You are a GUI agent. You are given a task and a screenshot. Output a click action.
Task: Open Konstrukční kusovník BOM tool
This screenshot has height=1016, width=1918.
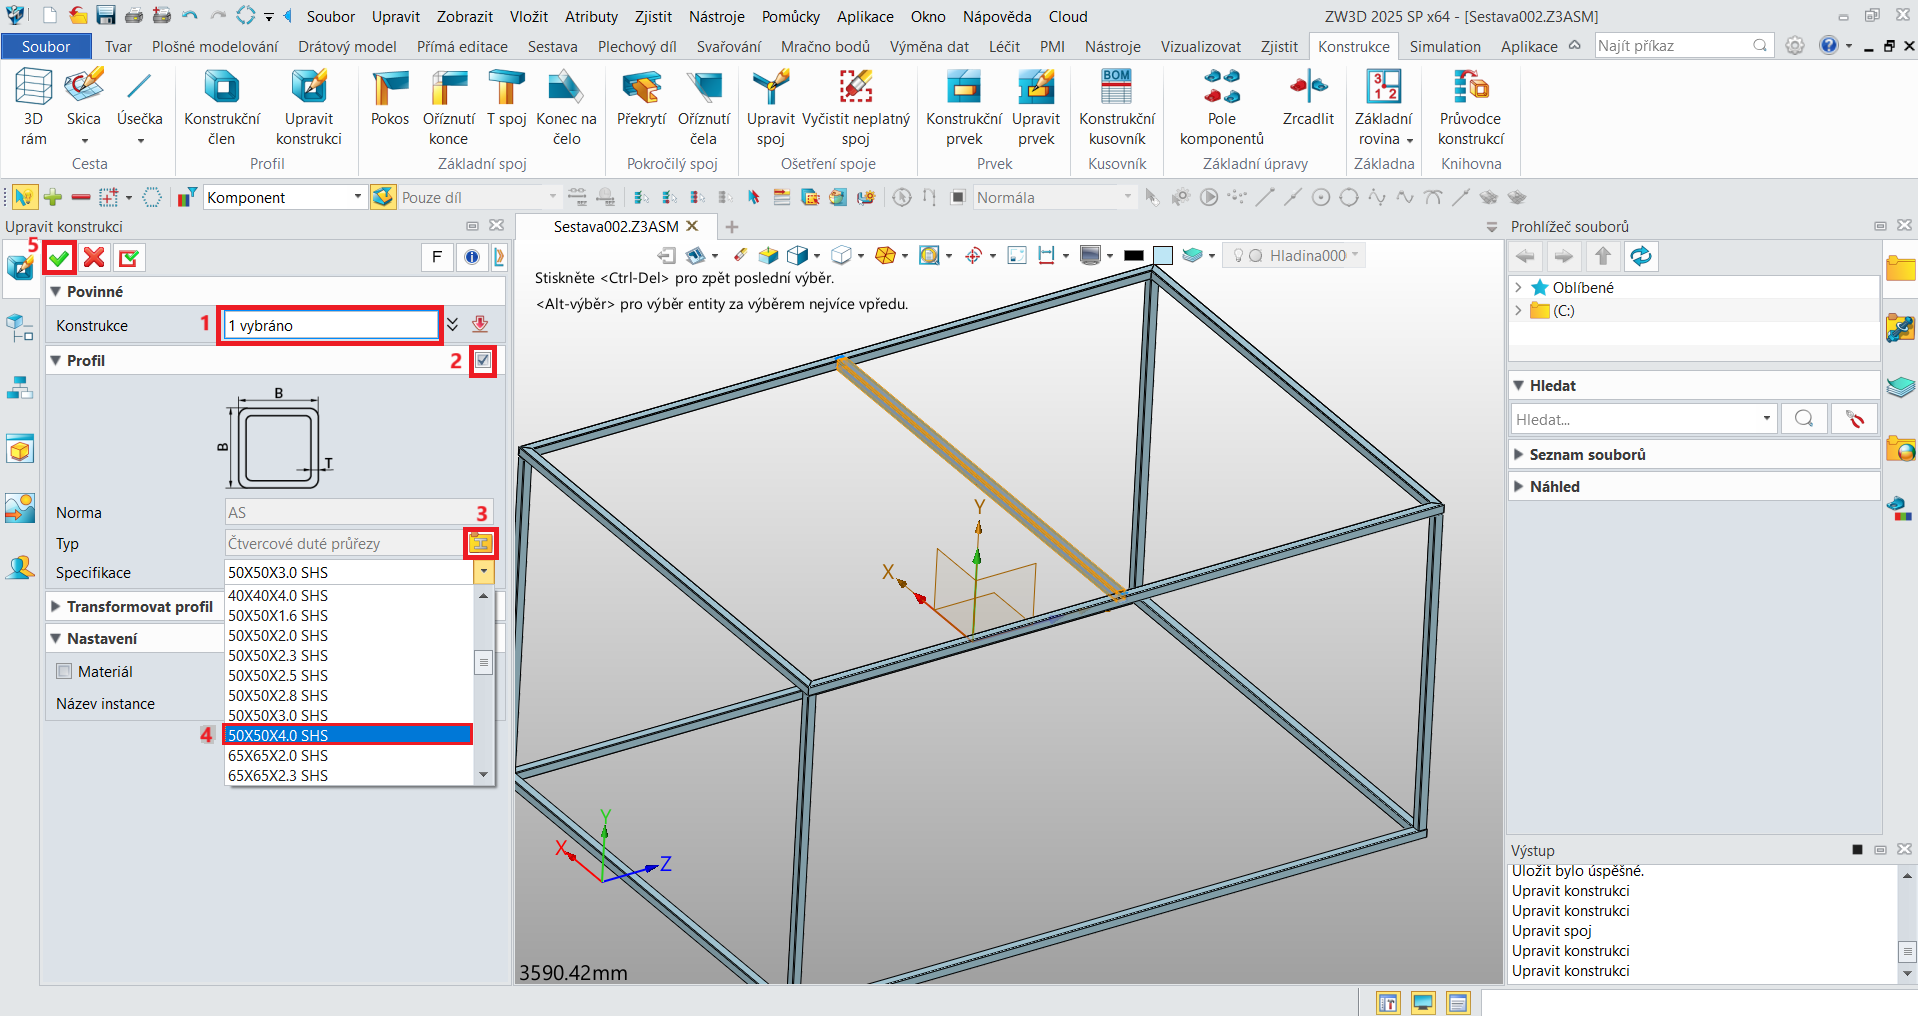[1117, 107]
